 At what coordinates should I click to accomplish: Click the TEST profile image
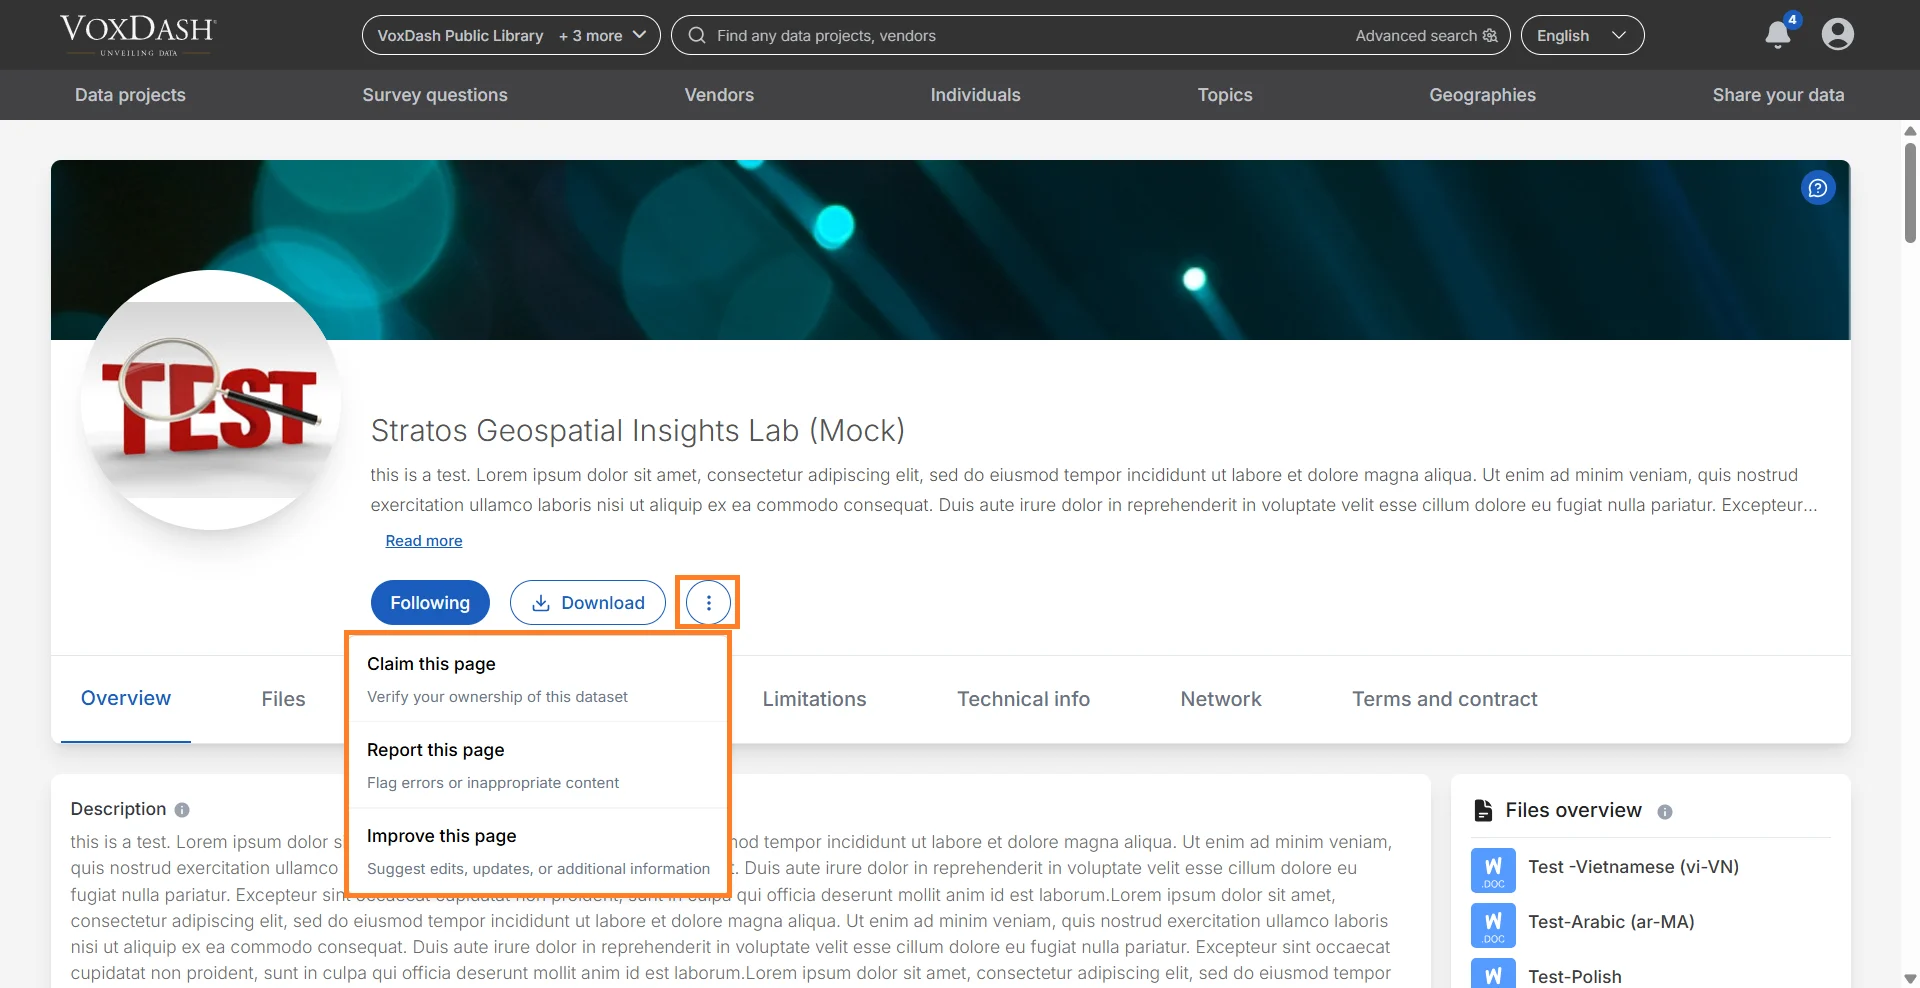[211, 400]
